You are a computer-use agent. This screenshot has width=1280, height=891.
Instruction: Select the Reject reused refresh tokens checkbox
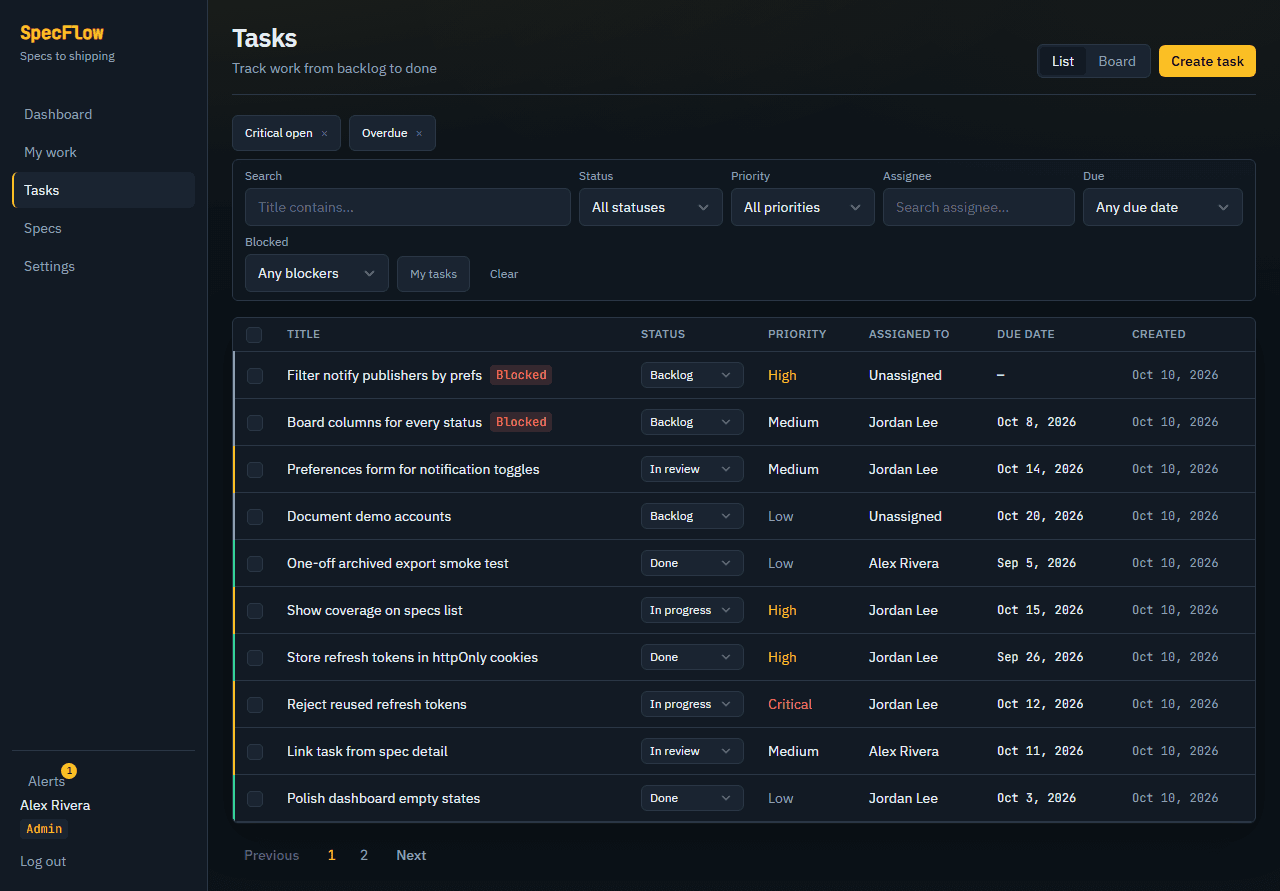pos(255,705)
